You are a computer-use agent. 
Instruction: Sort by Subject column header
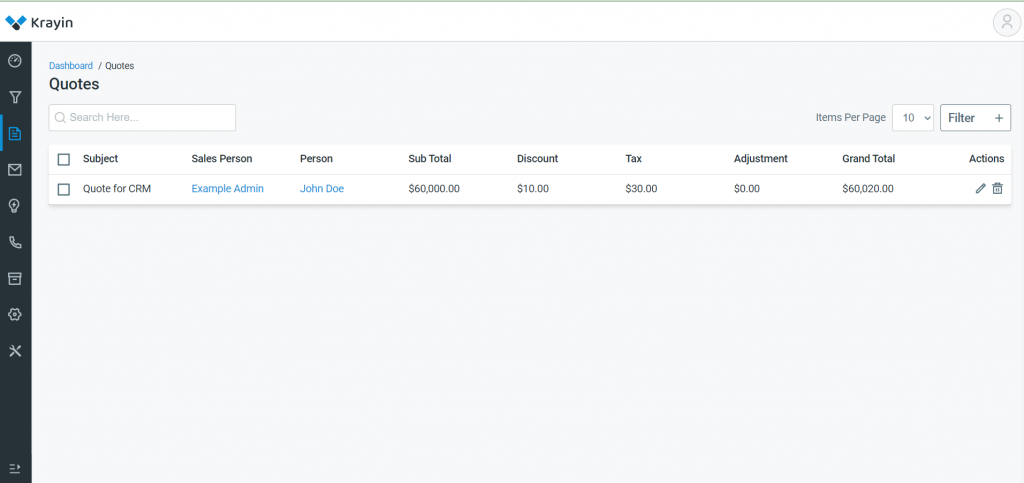pyautogui.click(x=101, y=159)
